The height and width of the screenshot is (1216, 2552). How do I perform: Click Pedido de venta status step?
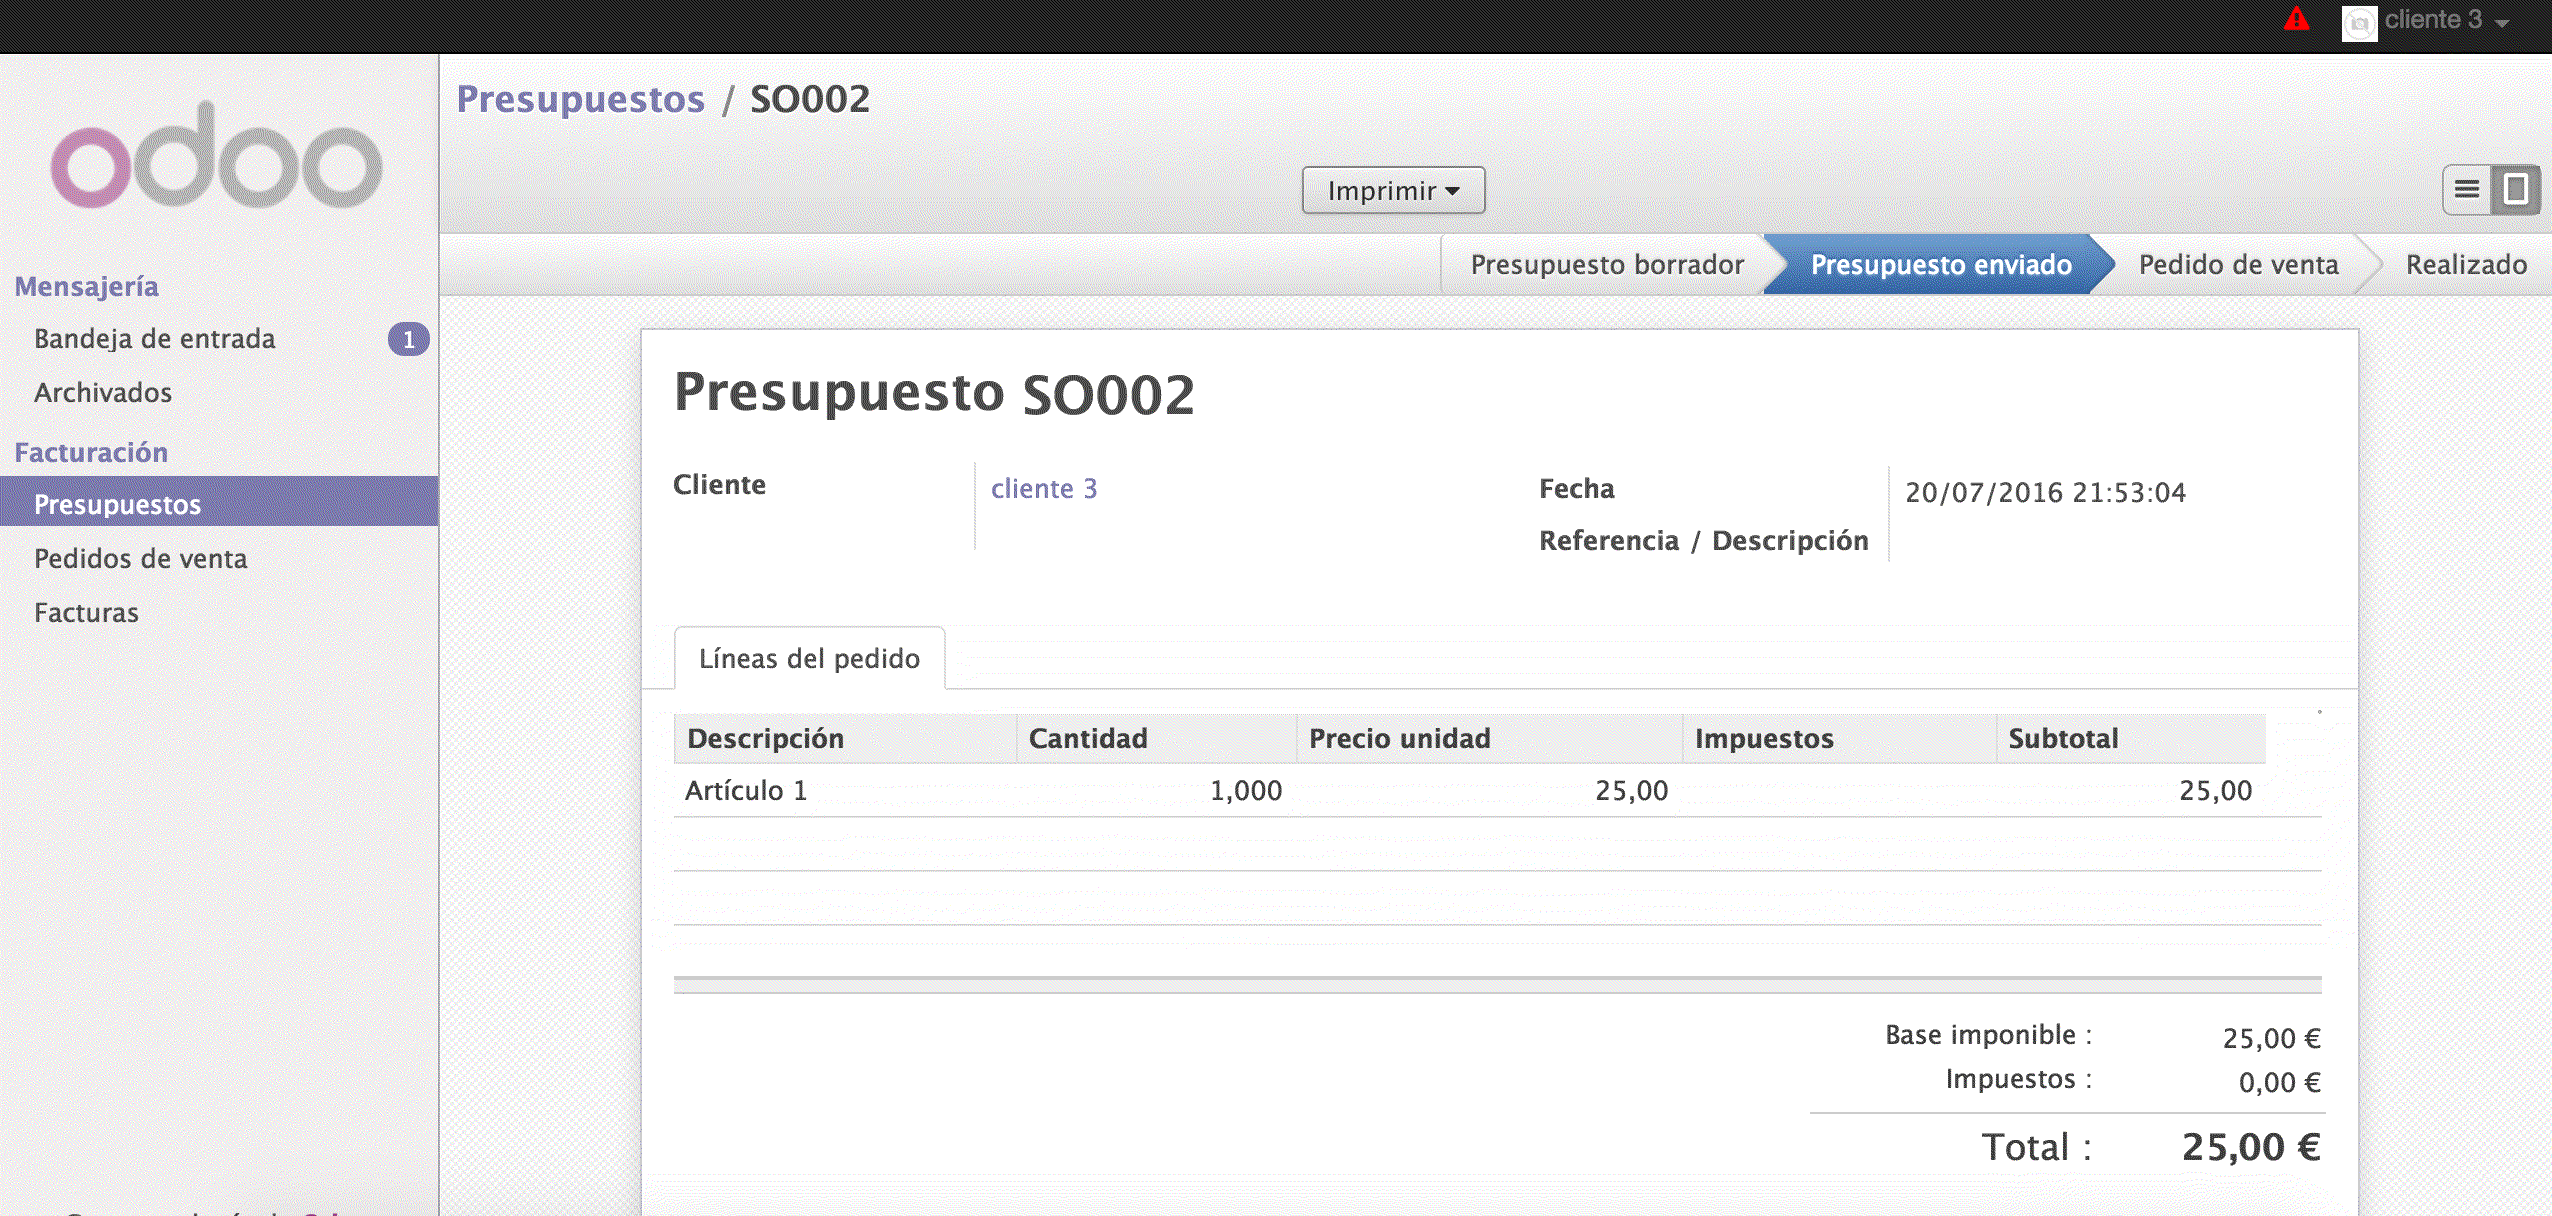click(x=2238, y=265)
